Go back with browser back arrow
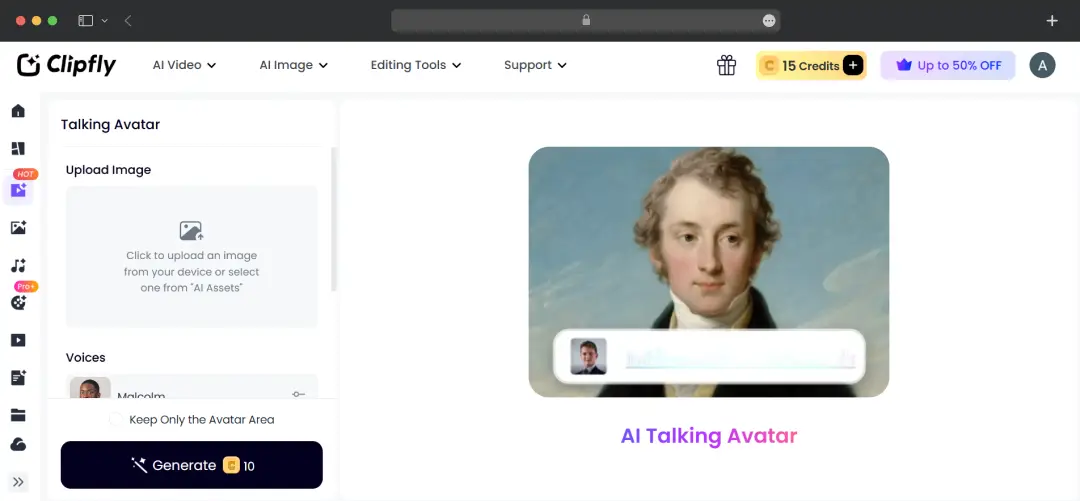1080x501 pixels. [128, 21]
